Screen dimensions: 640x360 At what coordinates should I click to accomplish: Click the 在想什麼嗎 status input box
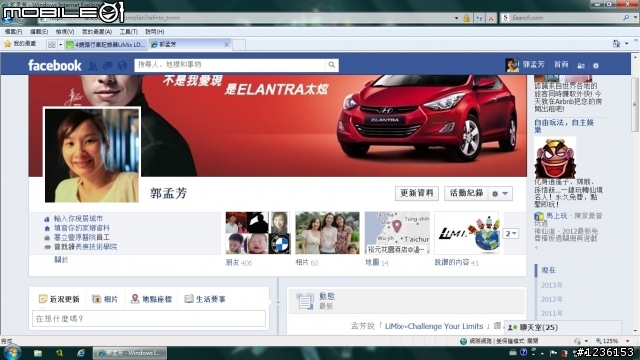point(149,318)
